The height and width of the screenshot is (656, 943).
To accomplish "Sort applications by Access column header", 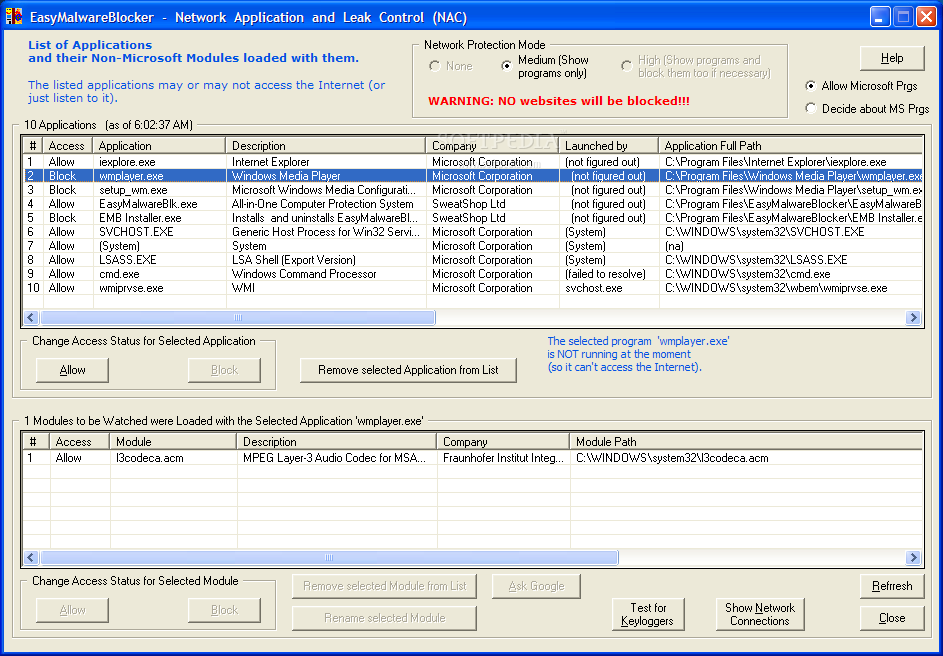I will 68,146.
